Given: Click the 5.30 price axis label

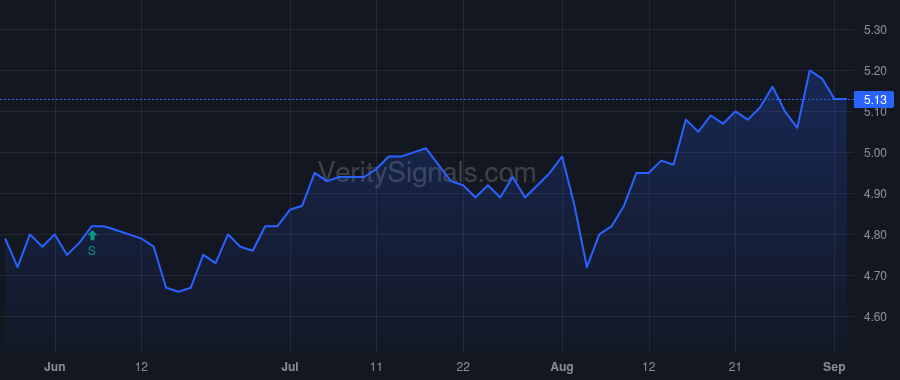Looking at the screenshot, I should (x=875, y=30).
